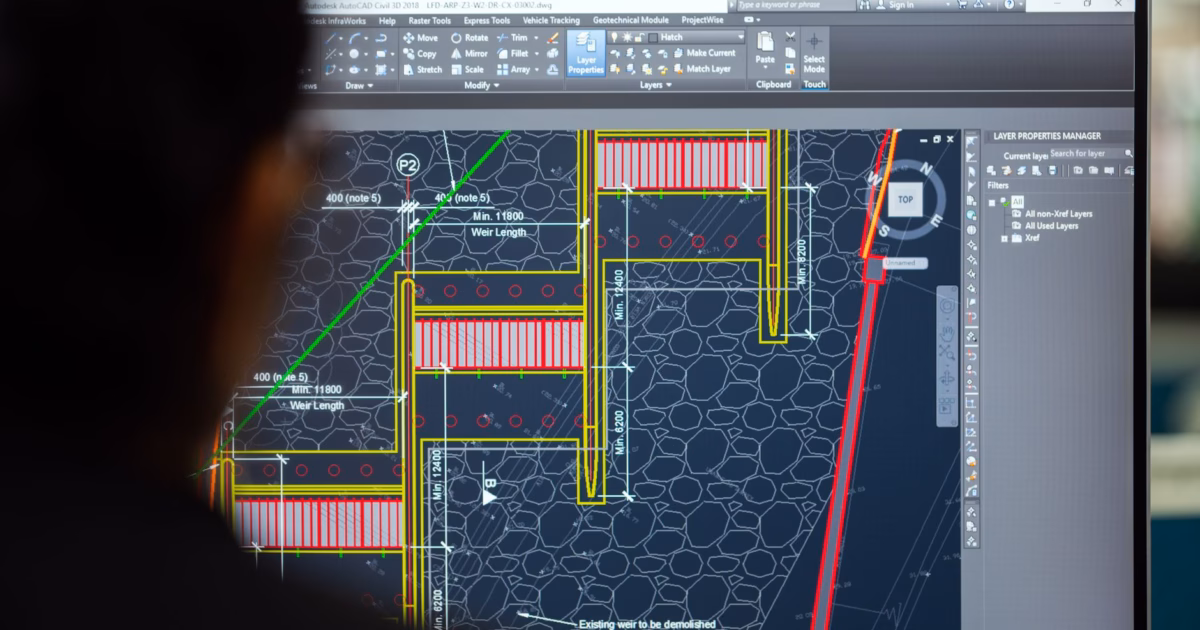Click the TOP face of the ViewCube

(905, 199)
